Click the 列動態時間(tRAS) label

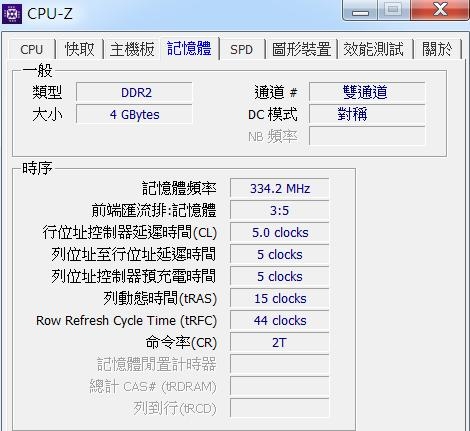click(x=160, y=298)
